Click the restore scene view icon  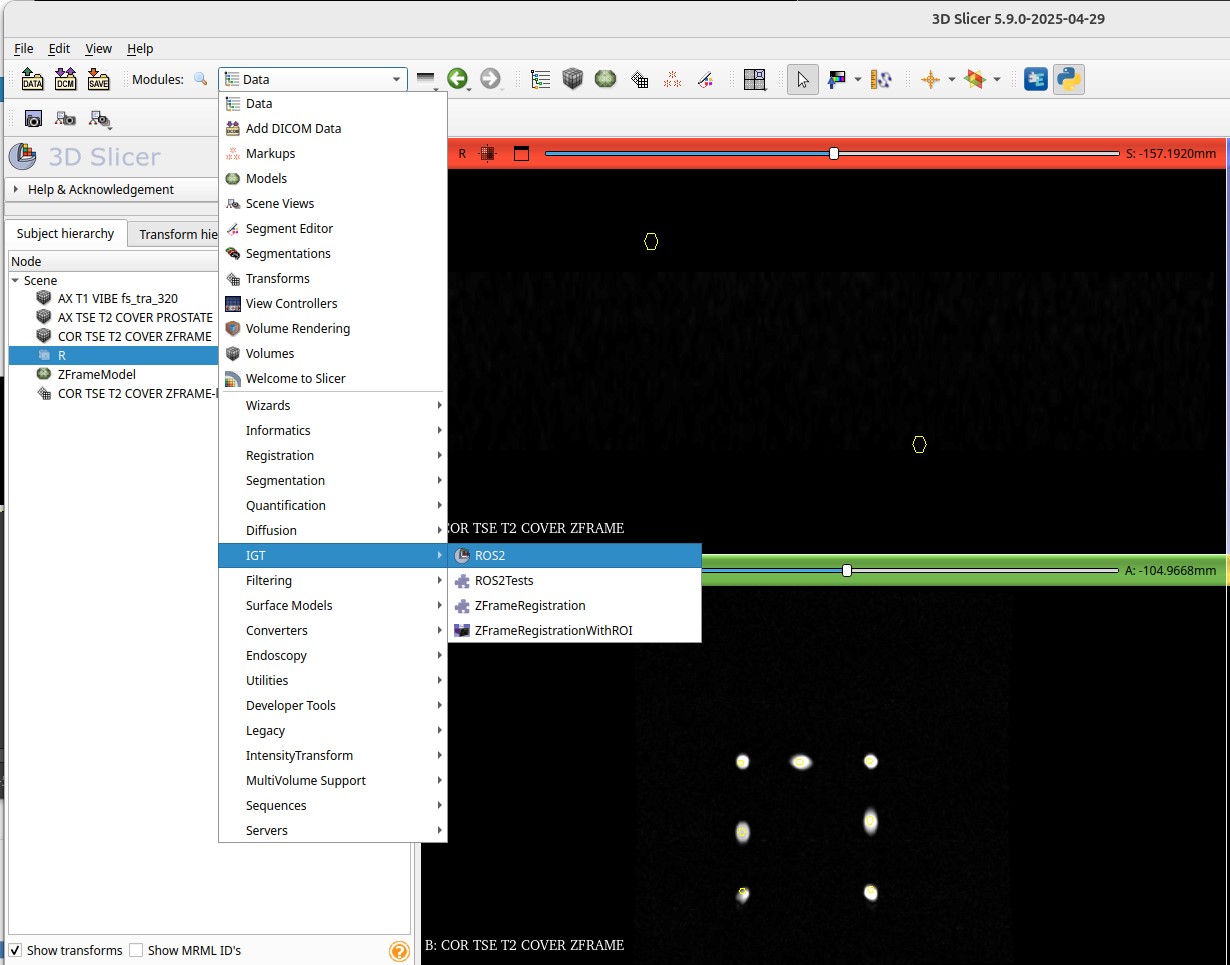pos(99,120)
